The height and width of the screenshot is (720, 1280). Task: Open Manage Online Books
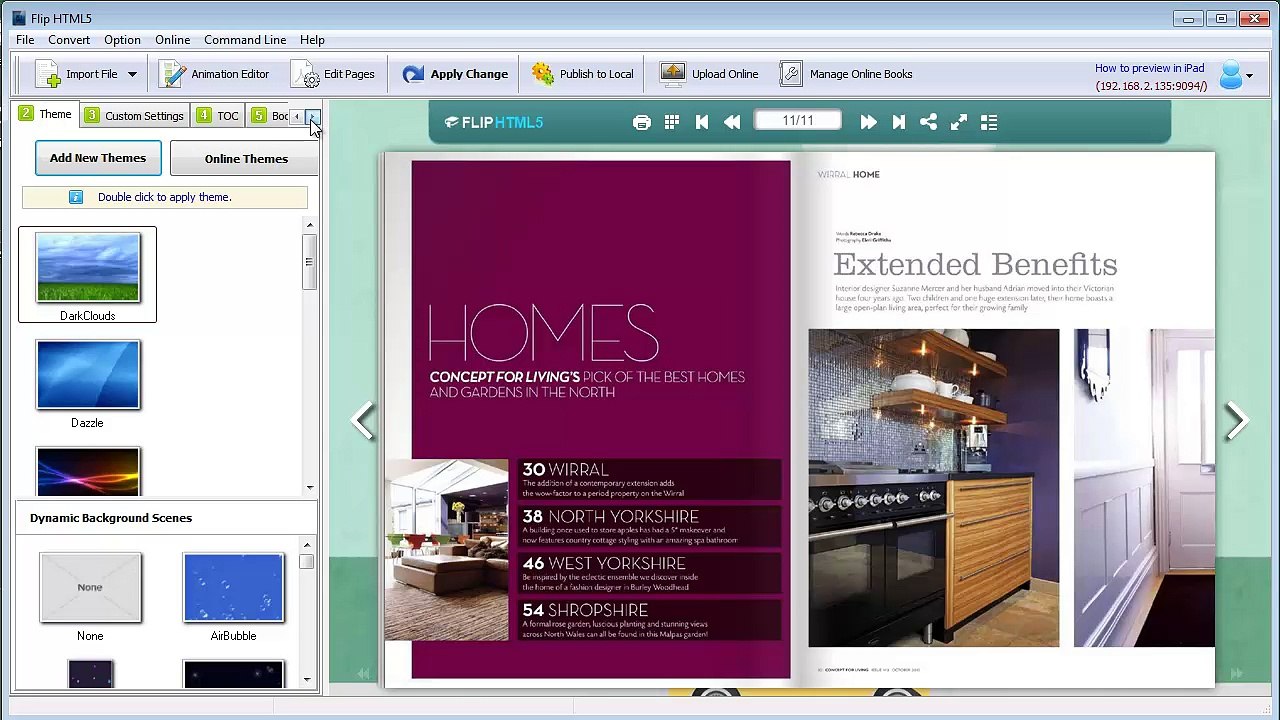[x=846, y=74]
